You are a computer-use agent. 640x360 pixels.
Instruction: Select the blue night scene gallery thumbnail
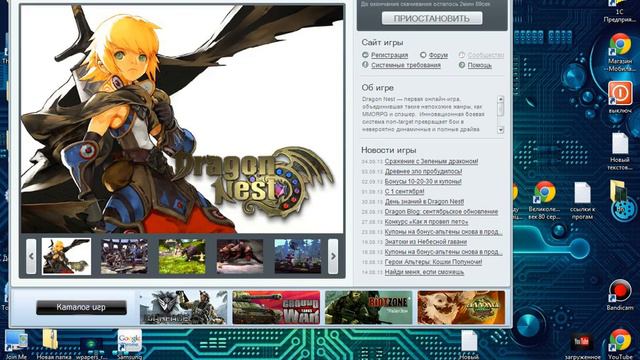pos(298,256)
